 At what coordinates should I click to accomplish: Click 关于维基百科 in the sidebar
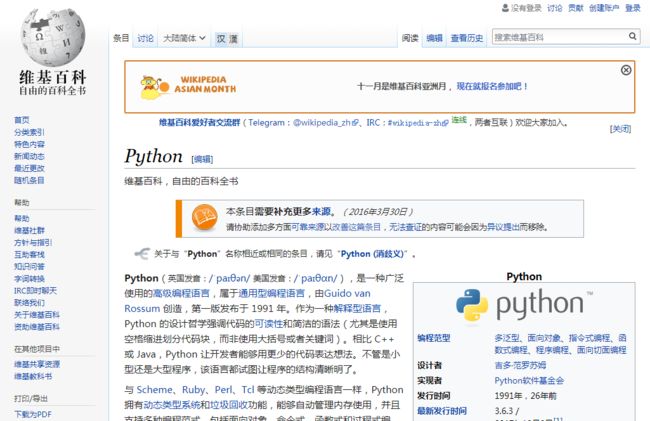click(x=37, y=315)
